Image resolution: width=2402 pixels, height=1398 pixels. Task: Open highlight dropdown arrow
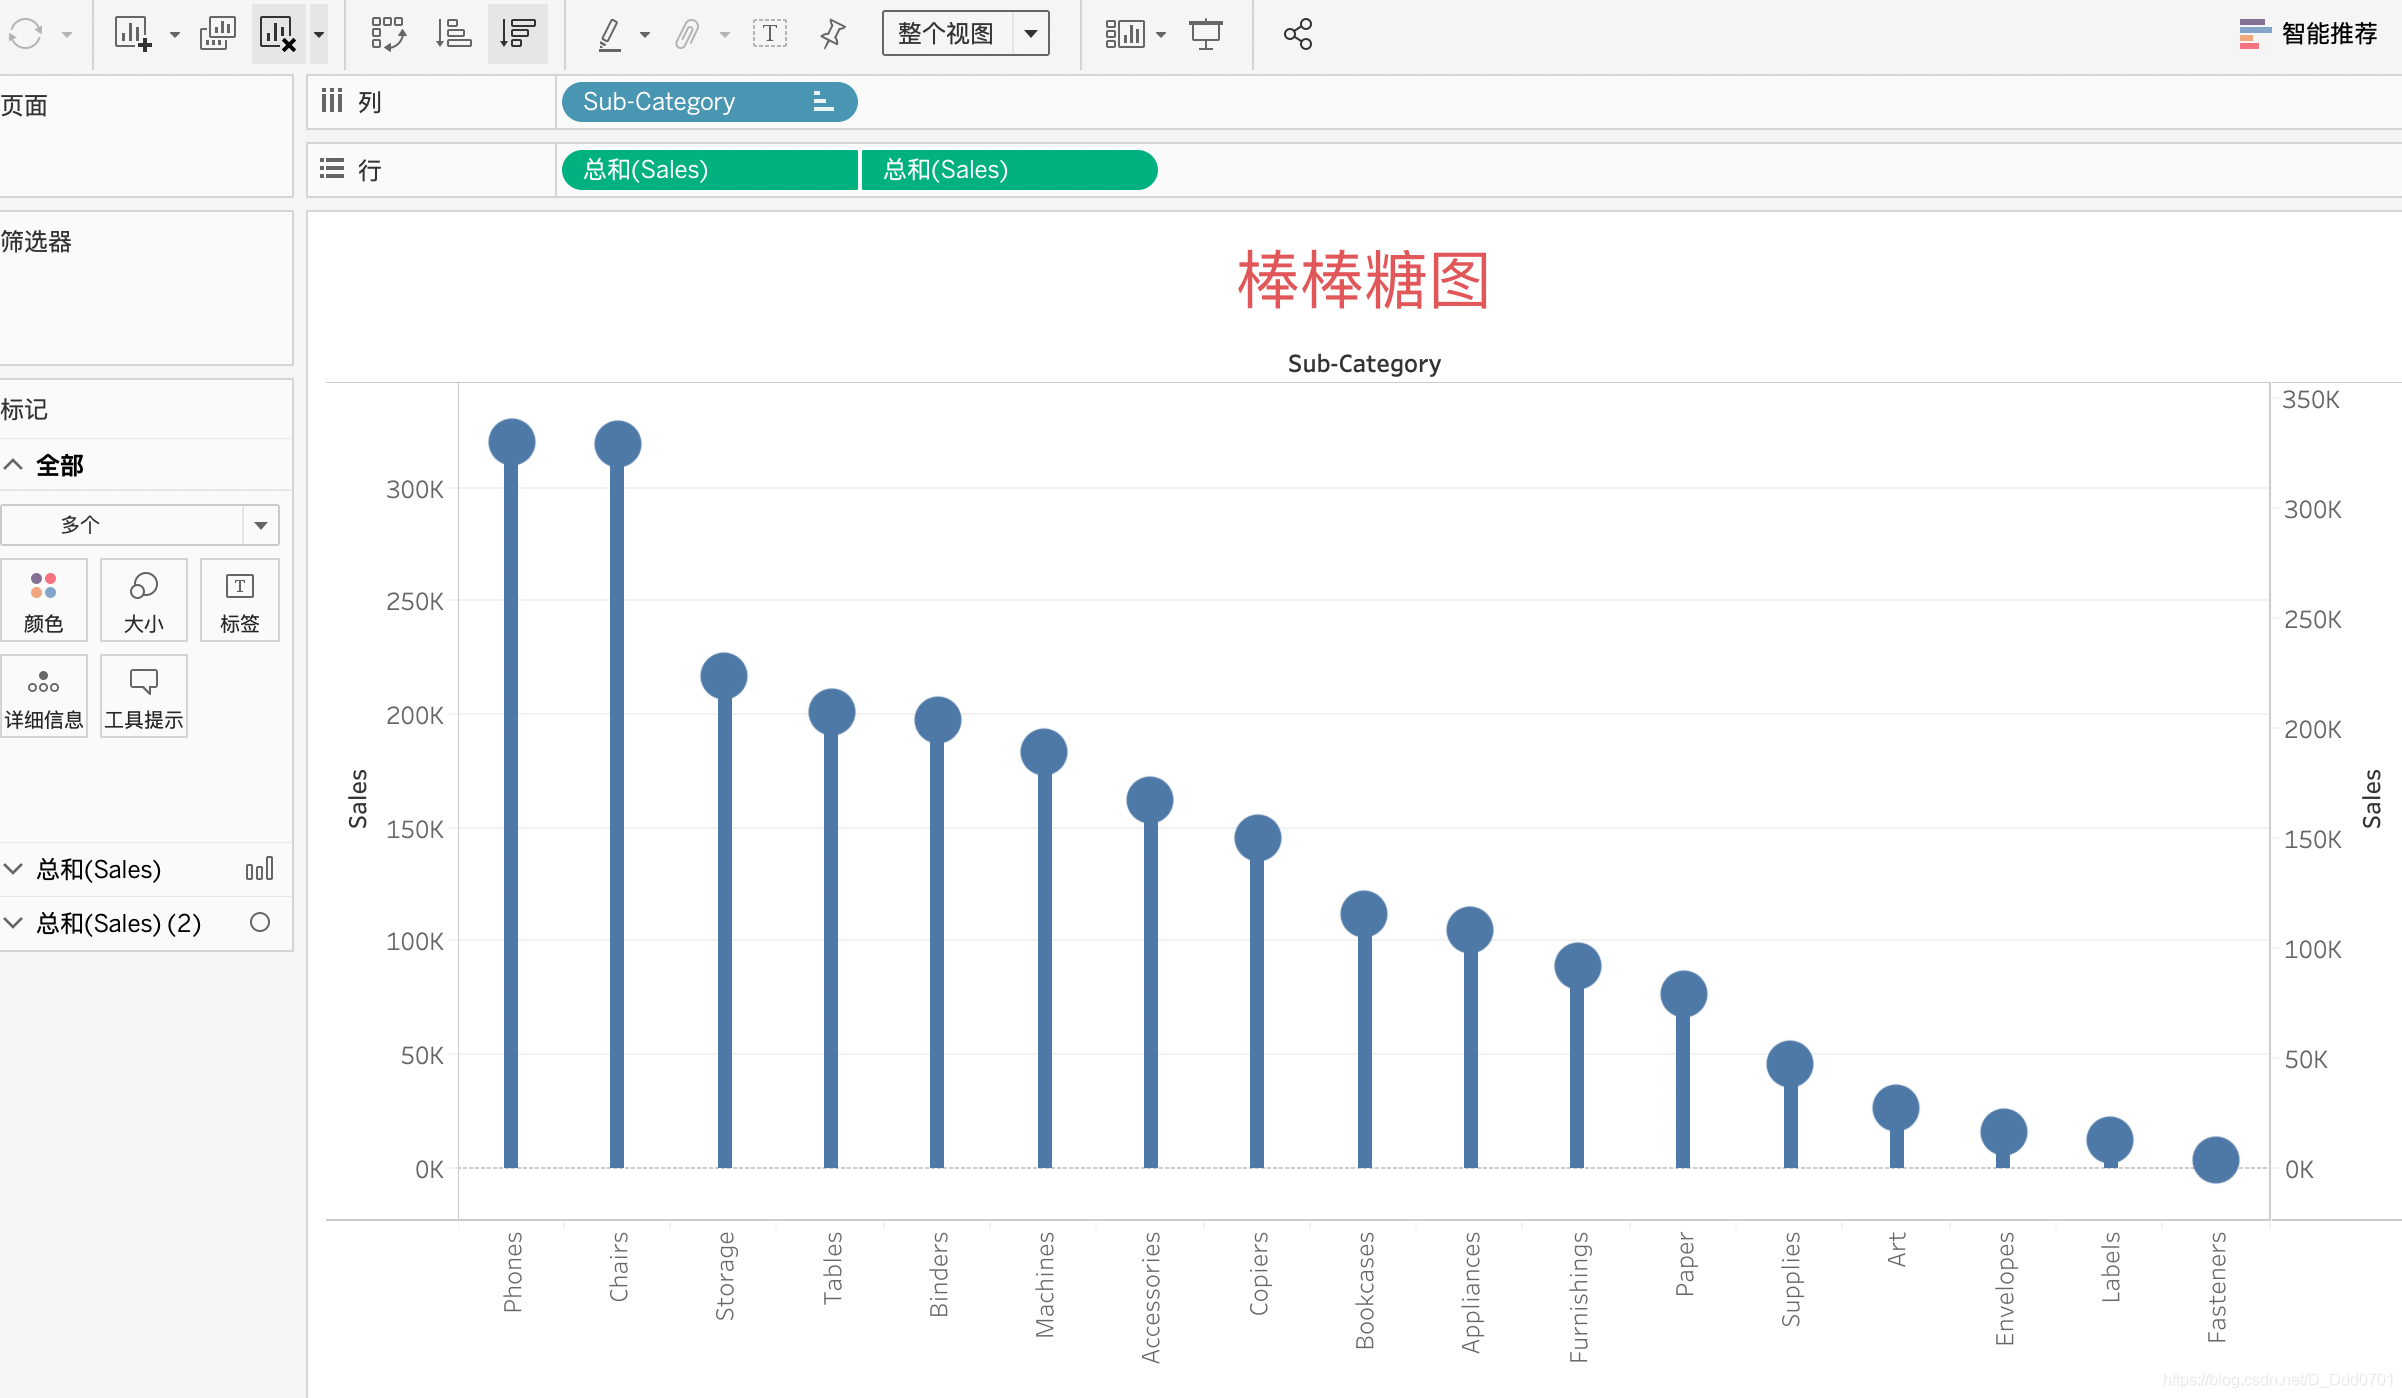(645, 35)
